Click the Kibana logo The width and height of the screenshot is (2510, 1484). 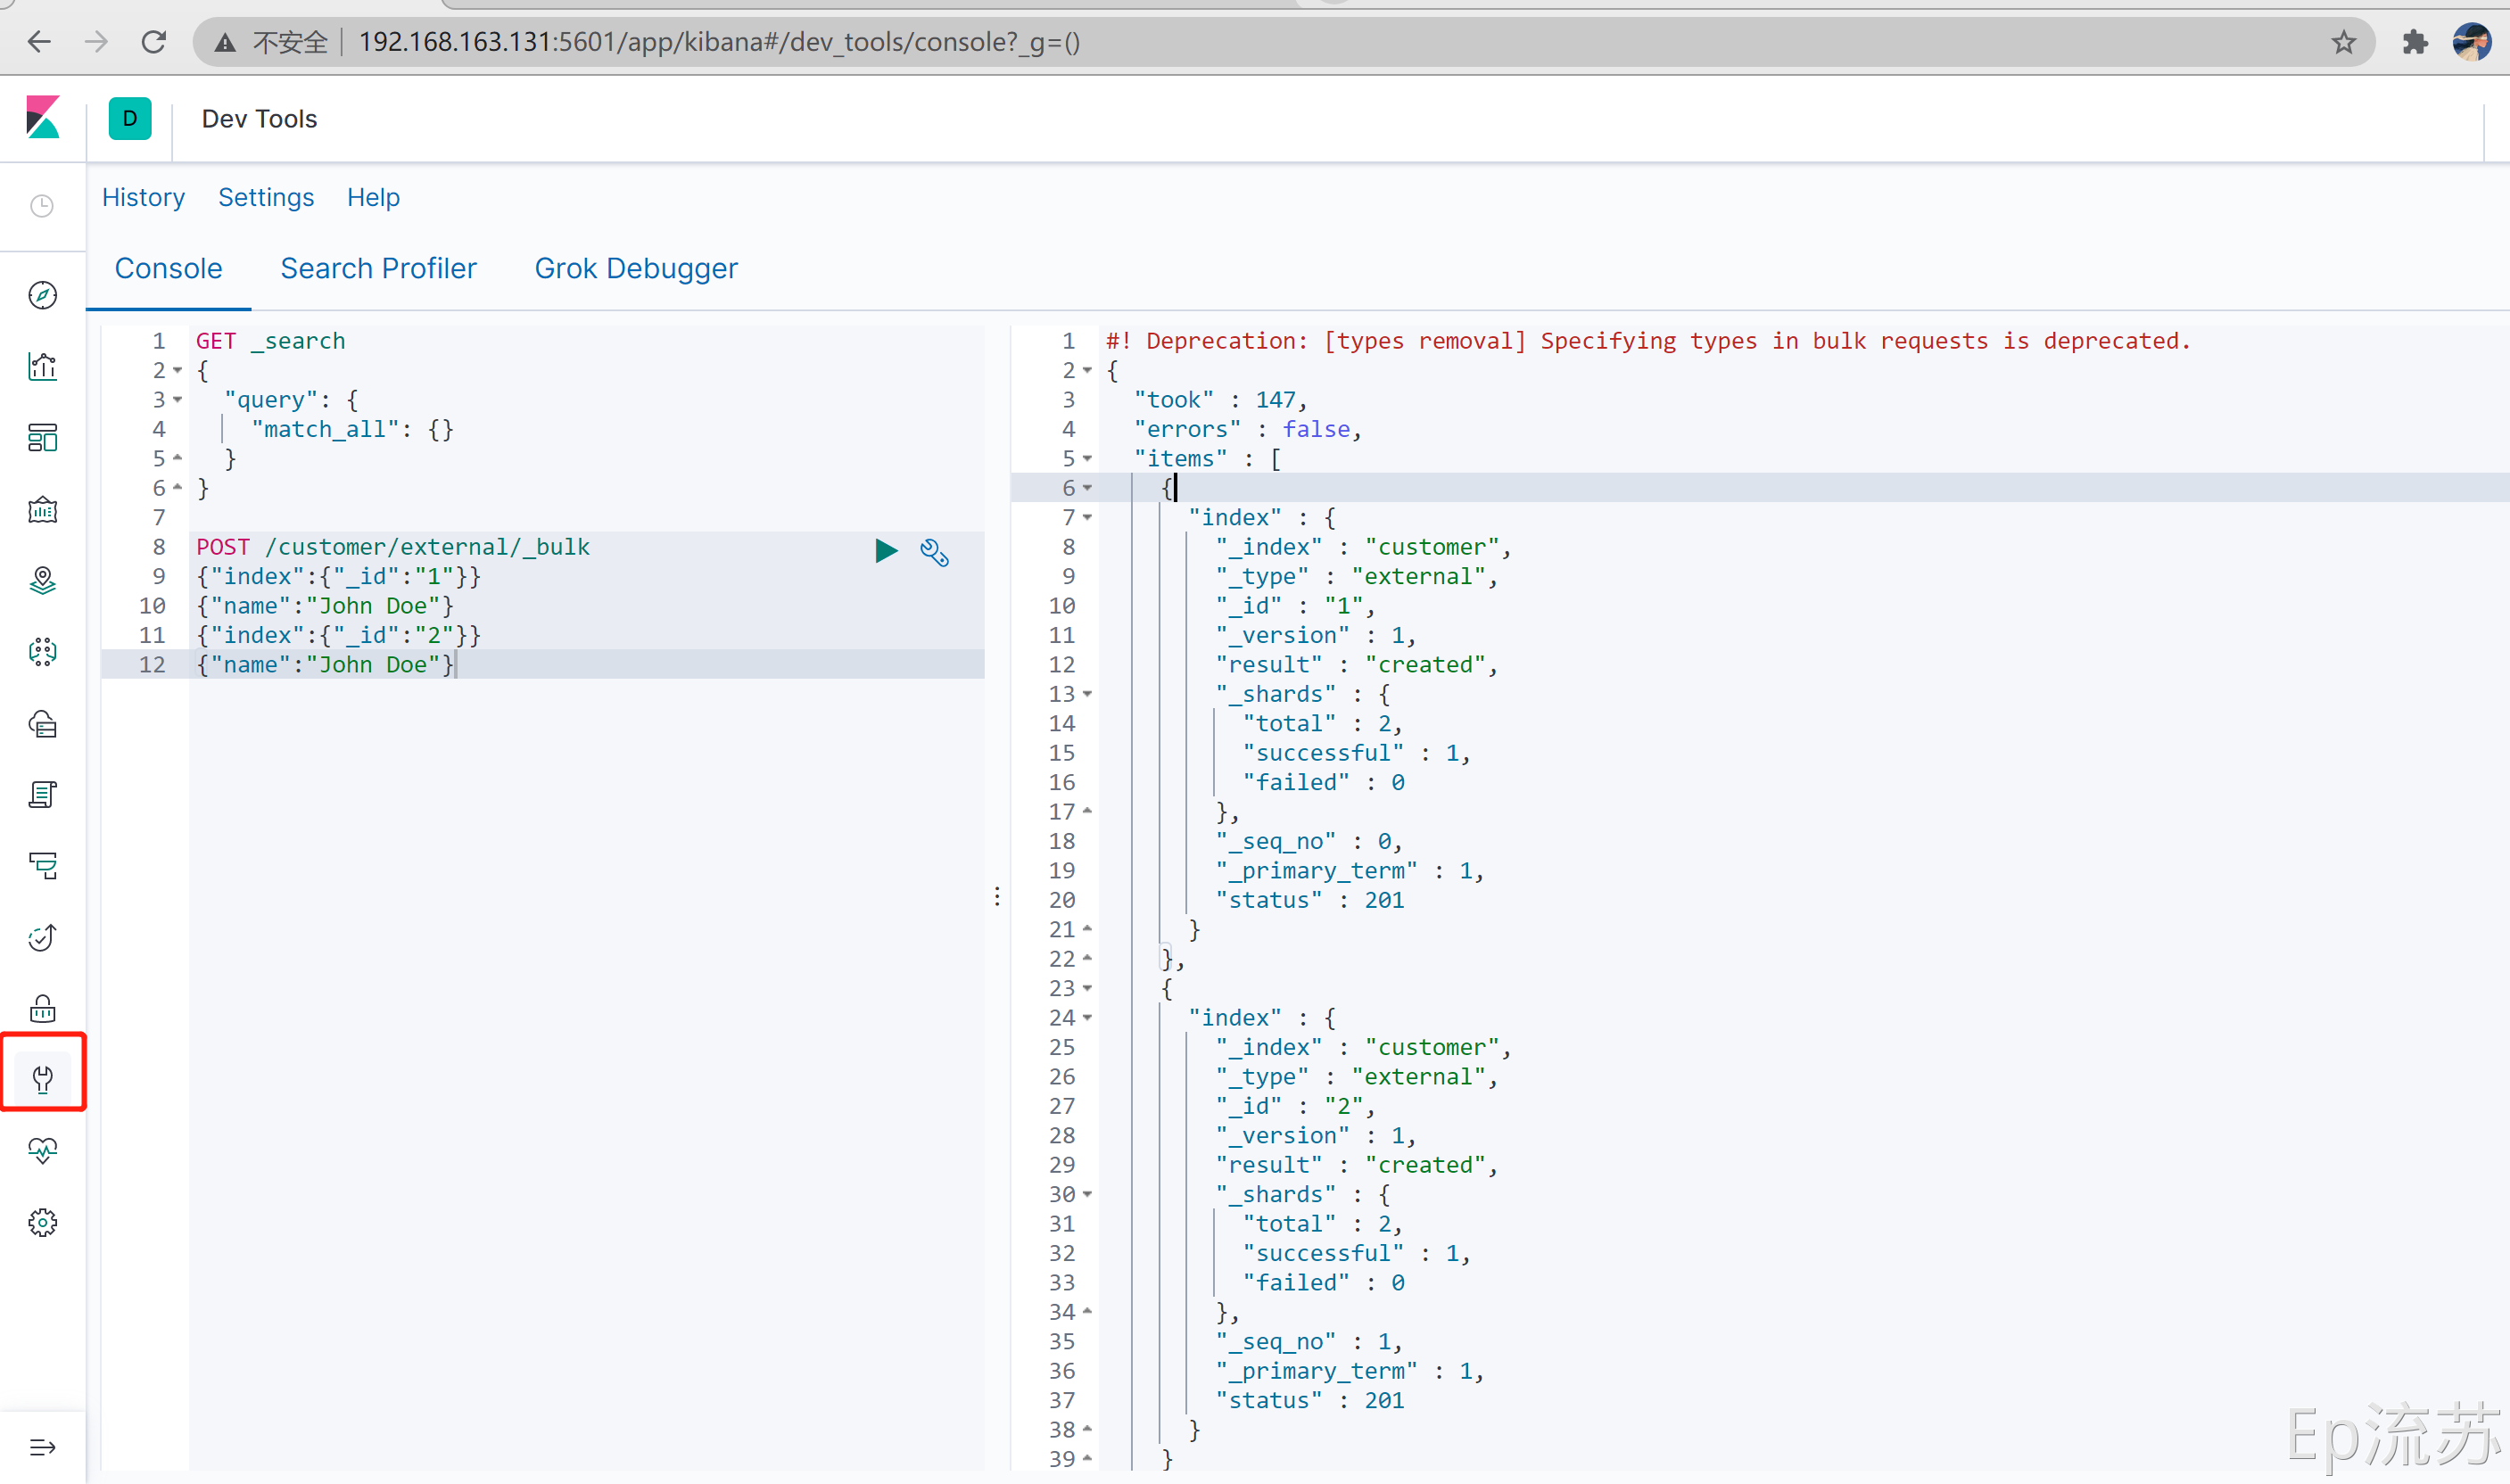tap(43, 118)
